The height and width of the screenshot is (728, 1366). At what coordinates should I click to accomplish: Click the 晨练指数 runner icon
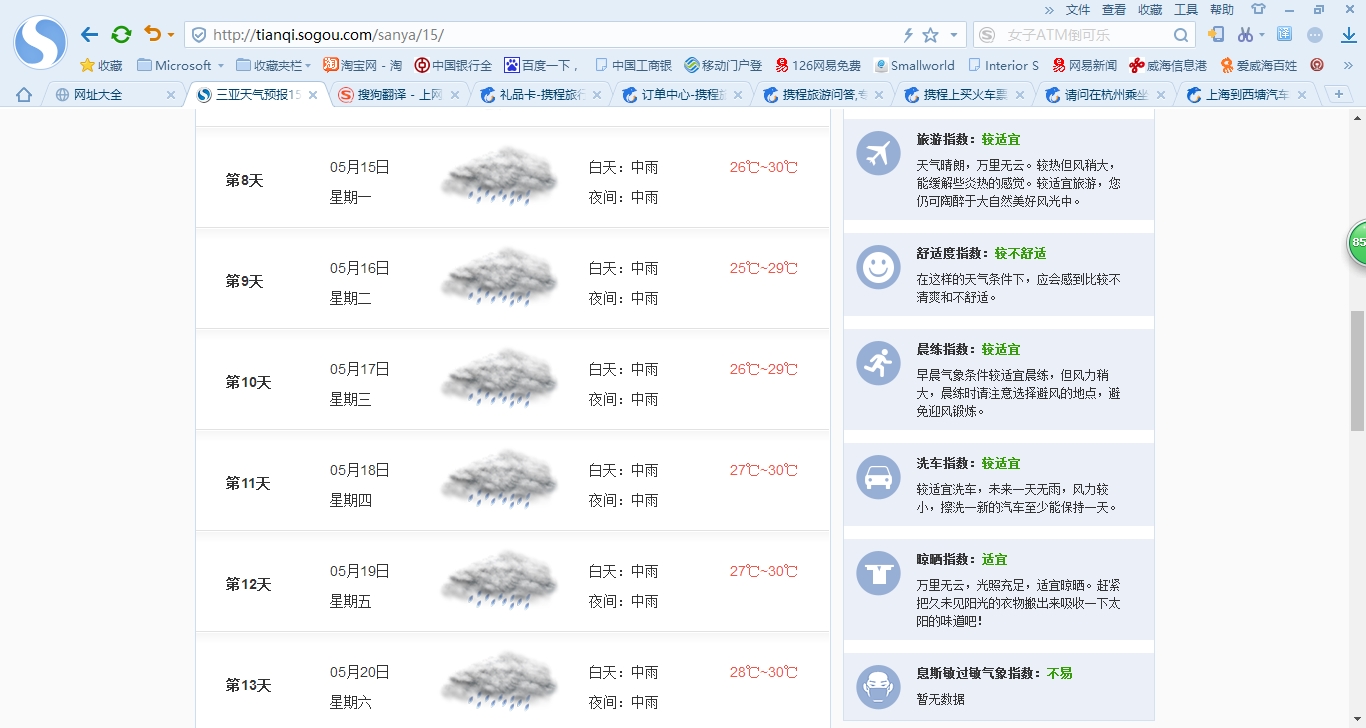point(878,363)
